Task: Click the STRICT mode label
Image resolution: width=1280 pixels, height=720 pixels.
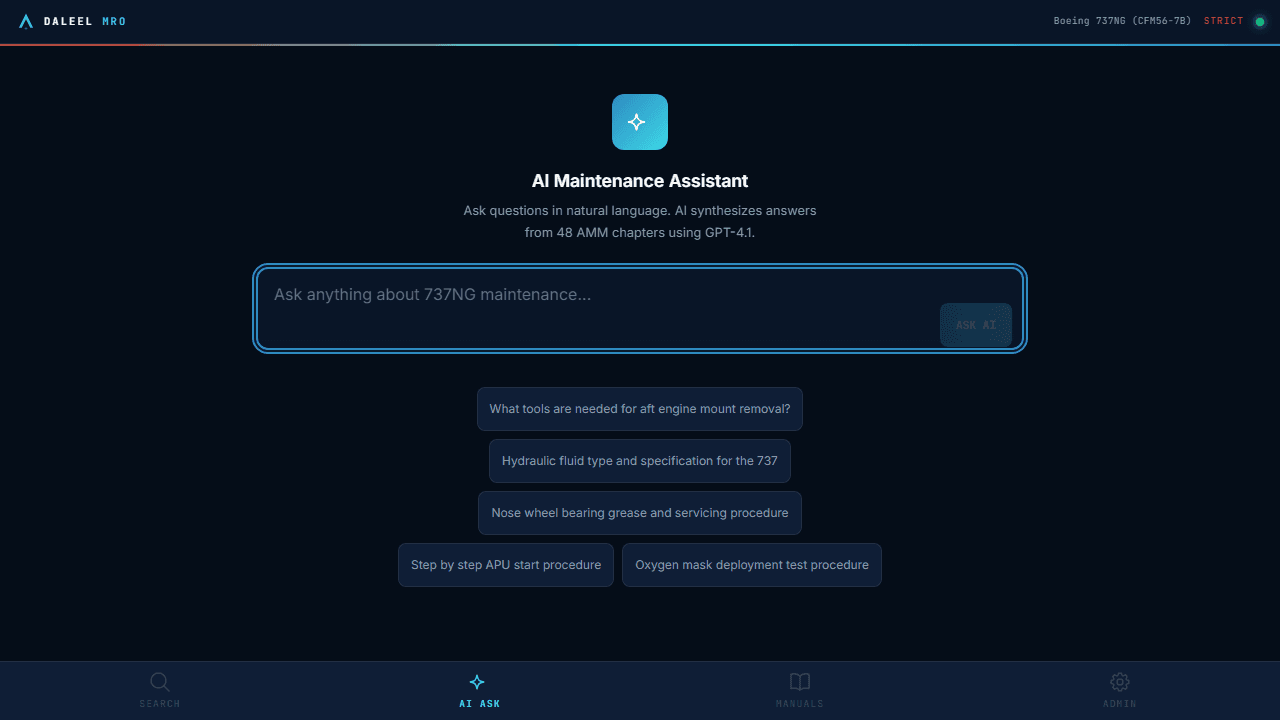Action: click(x=1224, y=21)
